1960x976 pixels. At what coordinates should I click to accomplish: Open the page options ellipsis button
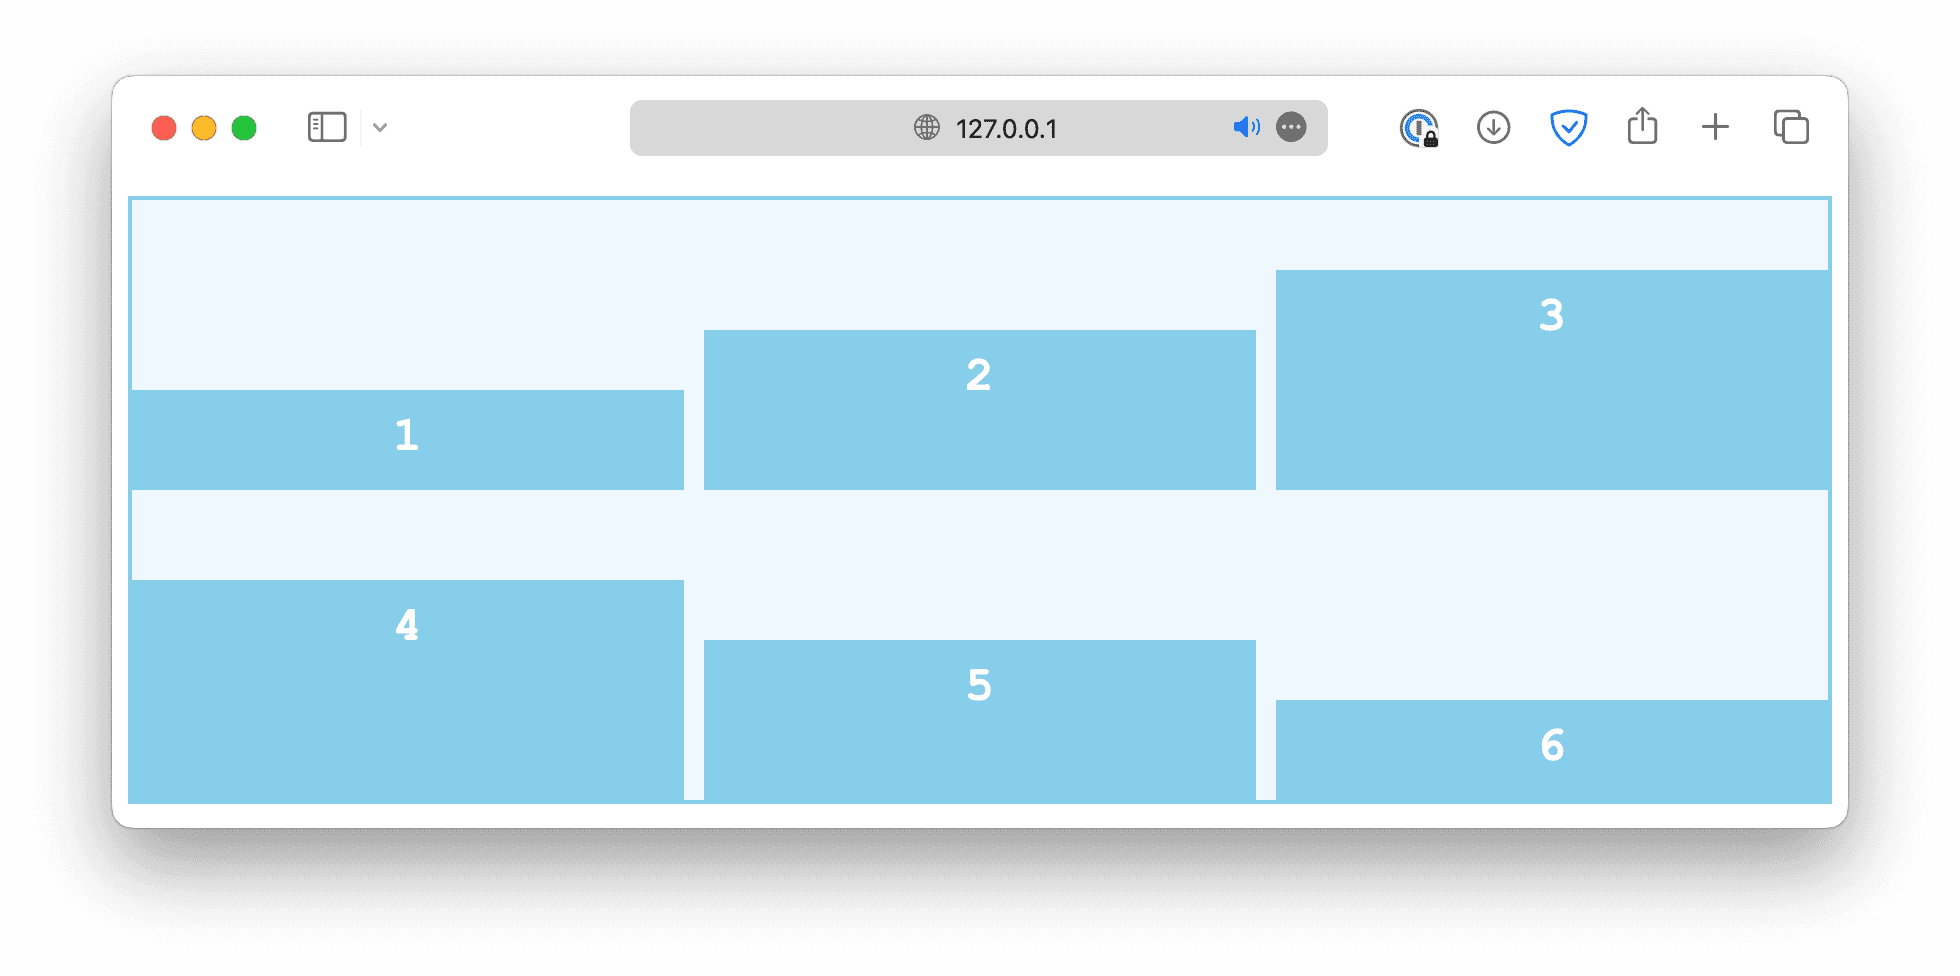(1291, 128)
